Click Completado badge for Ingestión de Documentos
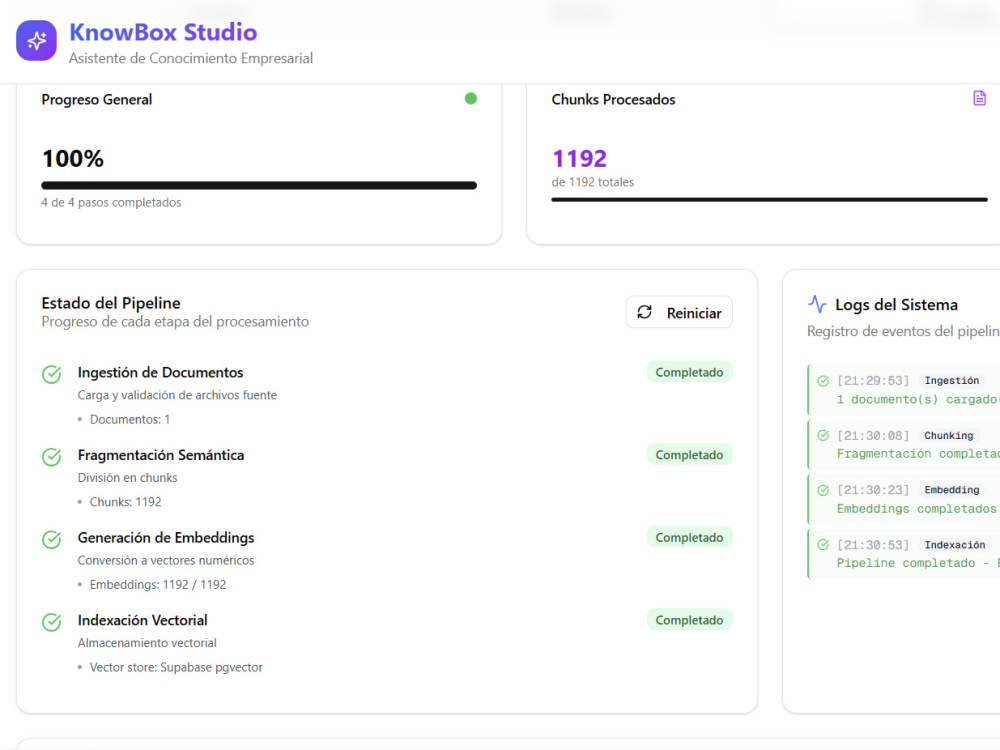 [x=689, y=372]
